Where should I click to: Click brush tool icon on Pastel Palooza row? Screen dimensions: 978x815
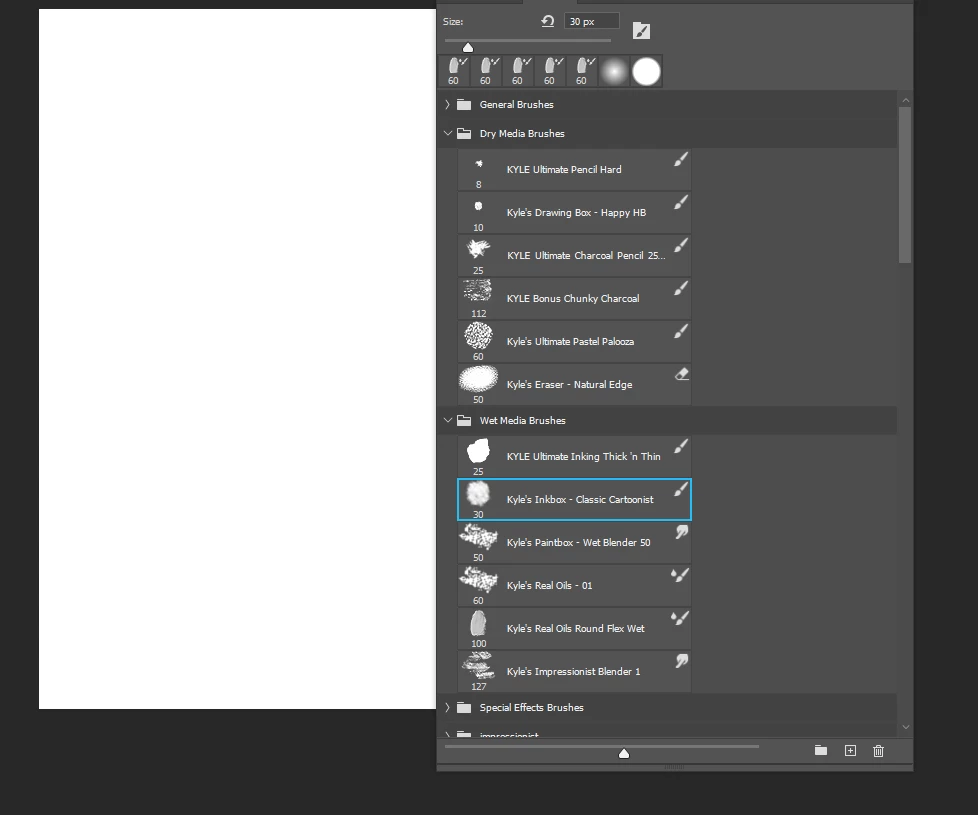coord(681,331)
